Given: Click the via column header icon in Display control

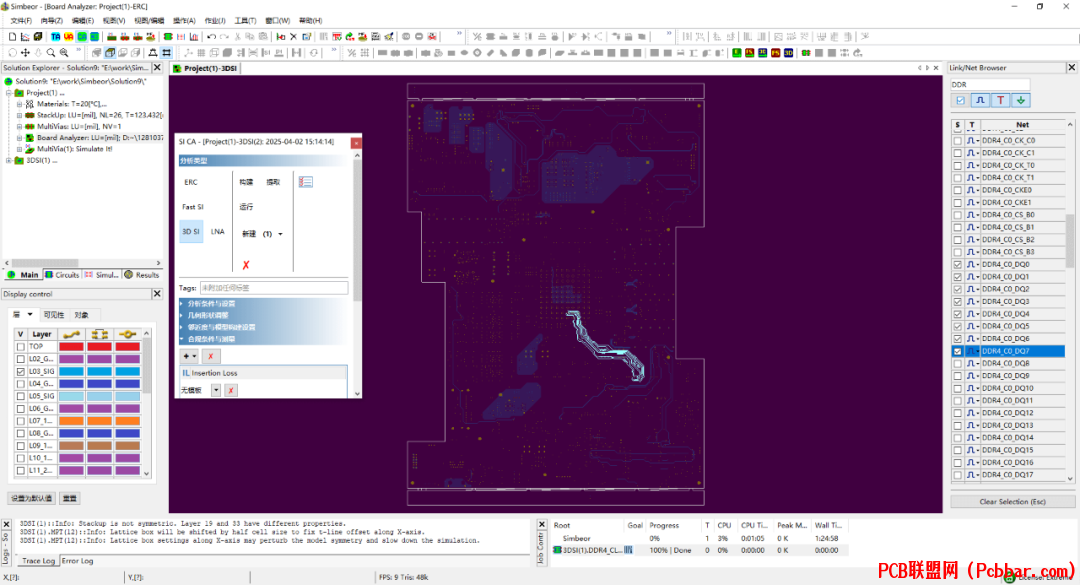Looking at the screenshot, I should pos(127,334).
